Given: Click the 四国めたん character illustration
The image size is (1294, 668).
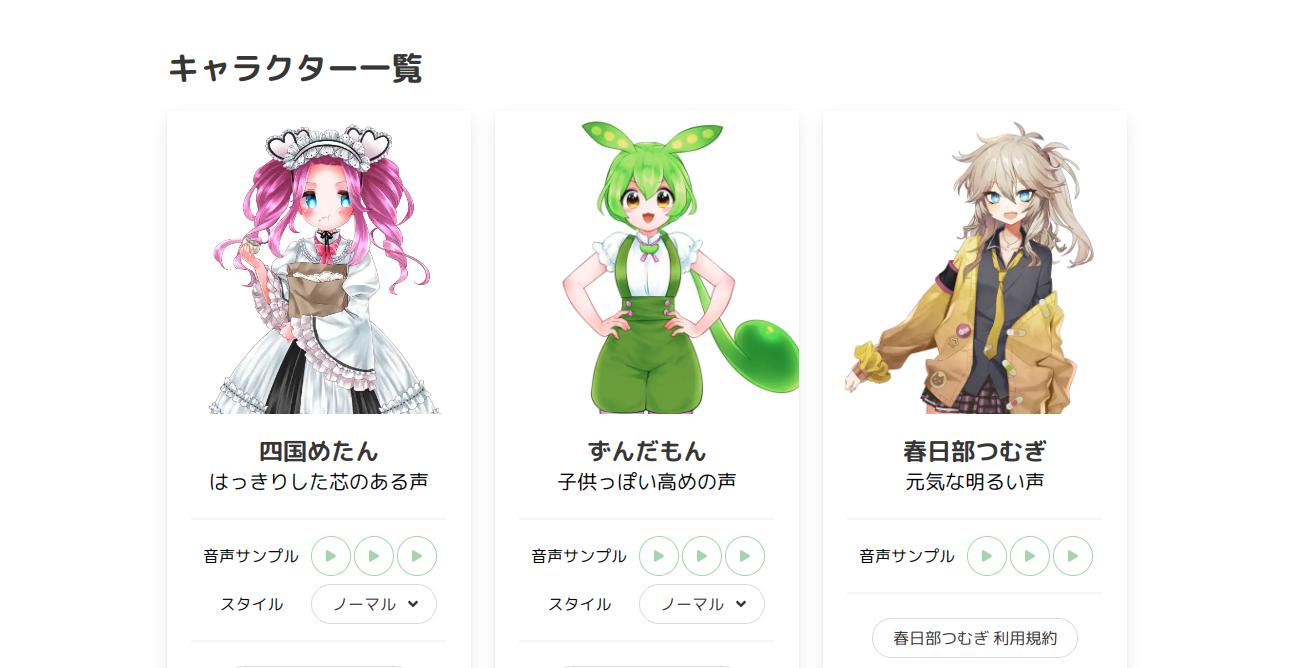Looking at the screenshot, I should click(x=319, y=268).
